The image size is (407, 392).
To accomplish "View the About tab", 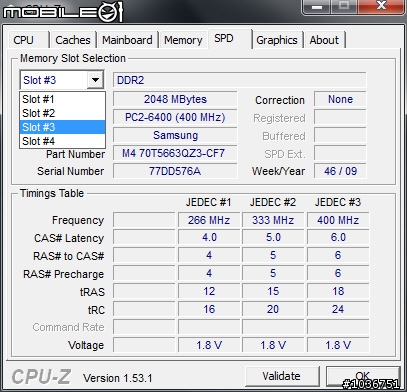I will [x=324, y=40].
